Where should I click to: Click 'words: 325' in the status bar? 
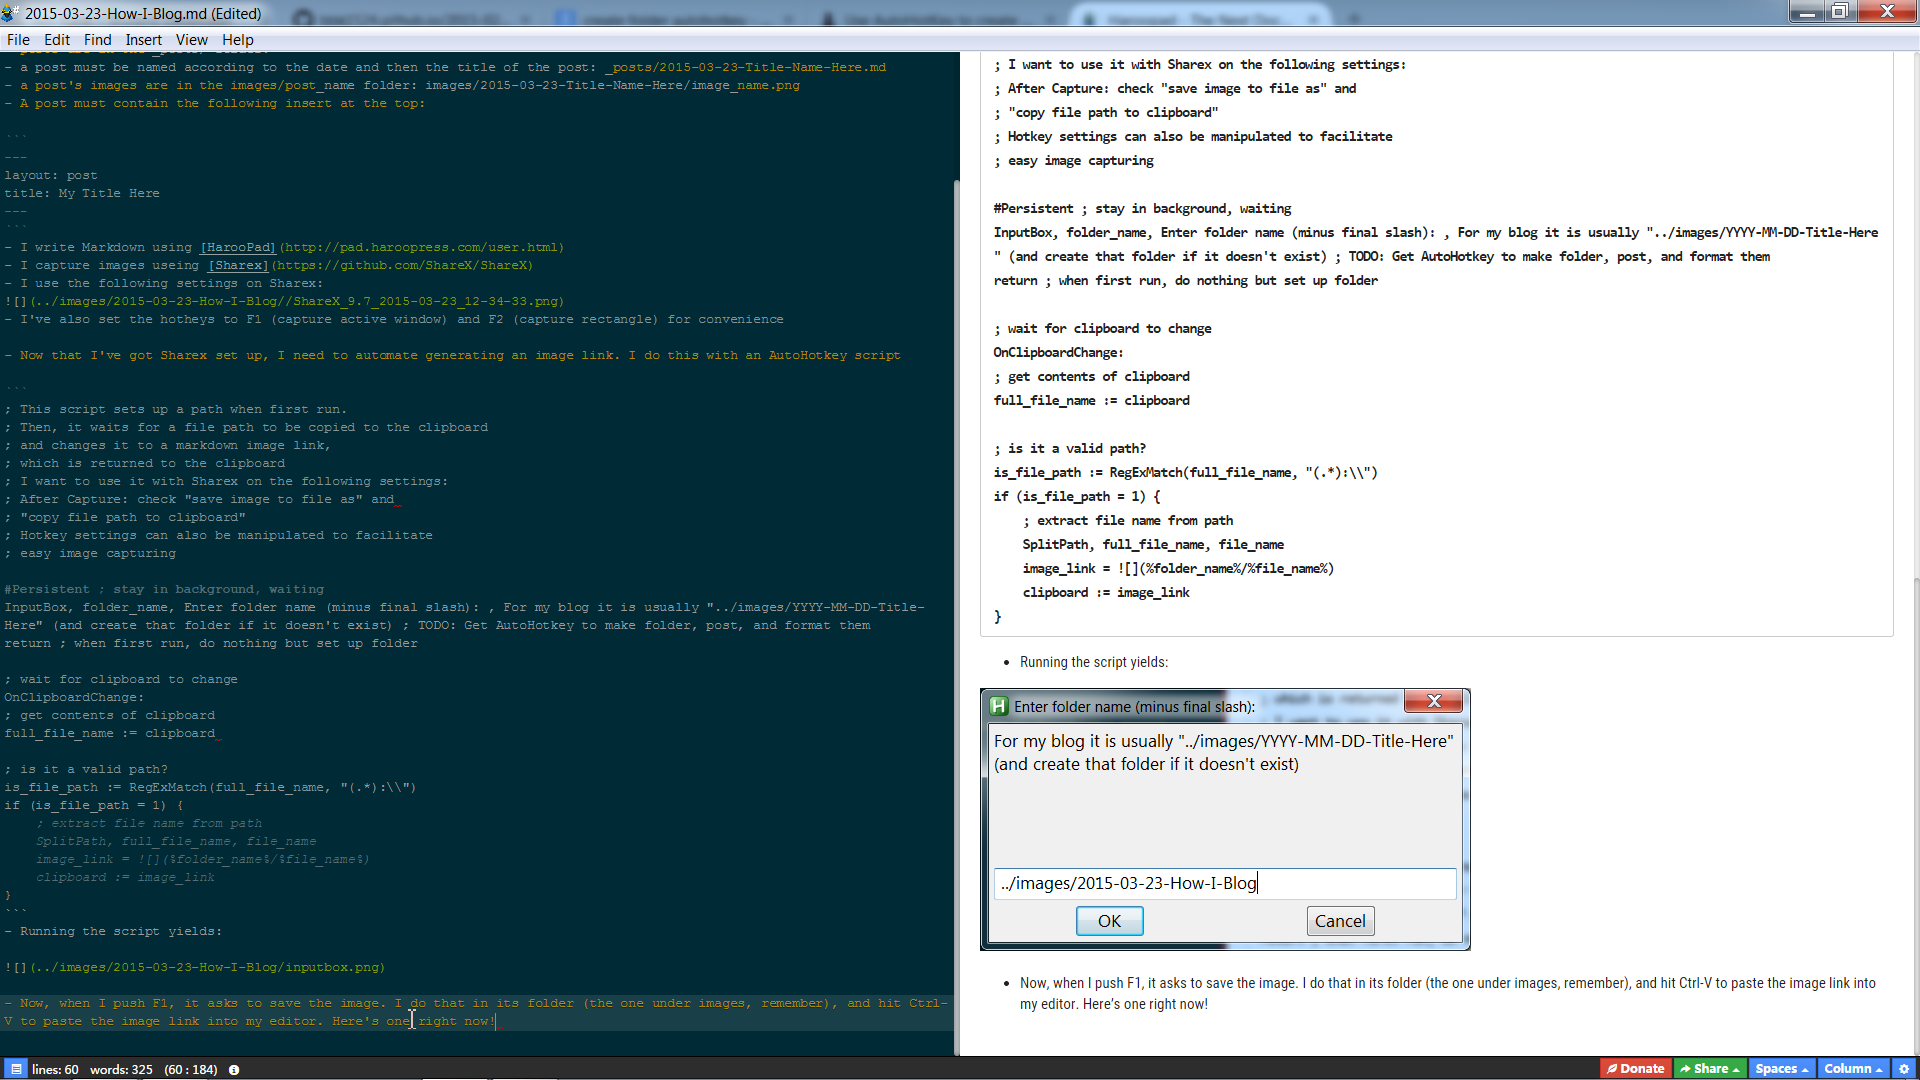pyautogui.click(x=121, y=1069)
